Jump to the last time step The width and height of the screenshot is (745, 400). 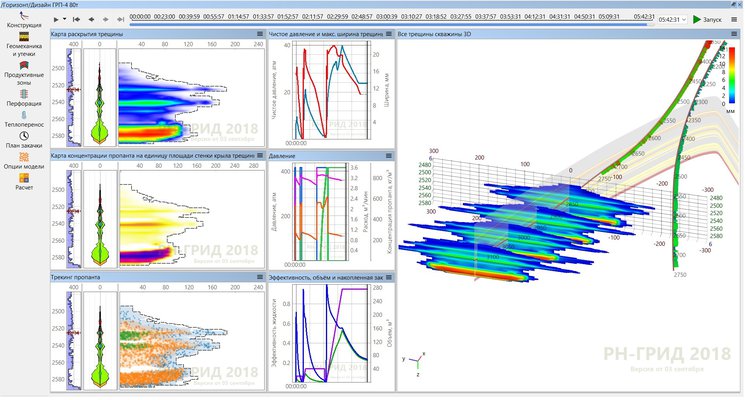(x=120, y=19)
